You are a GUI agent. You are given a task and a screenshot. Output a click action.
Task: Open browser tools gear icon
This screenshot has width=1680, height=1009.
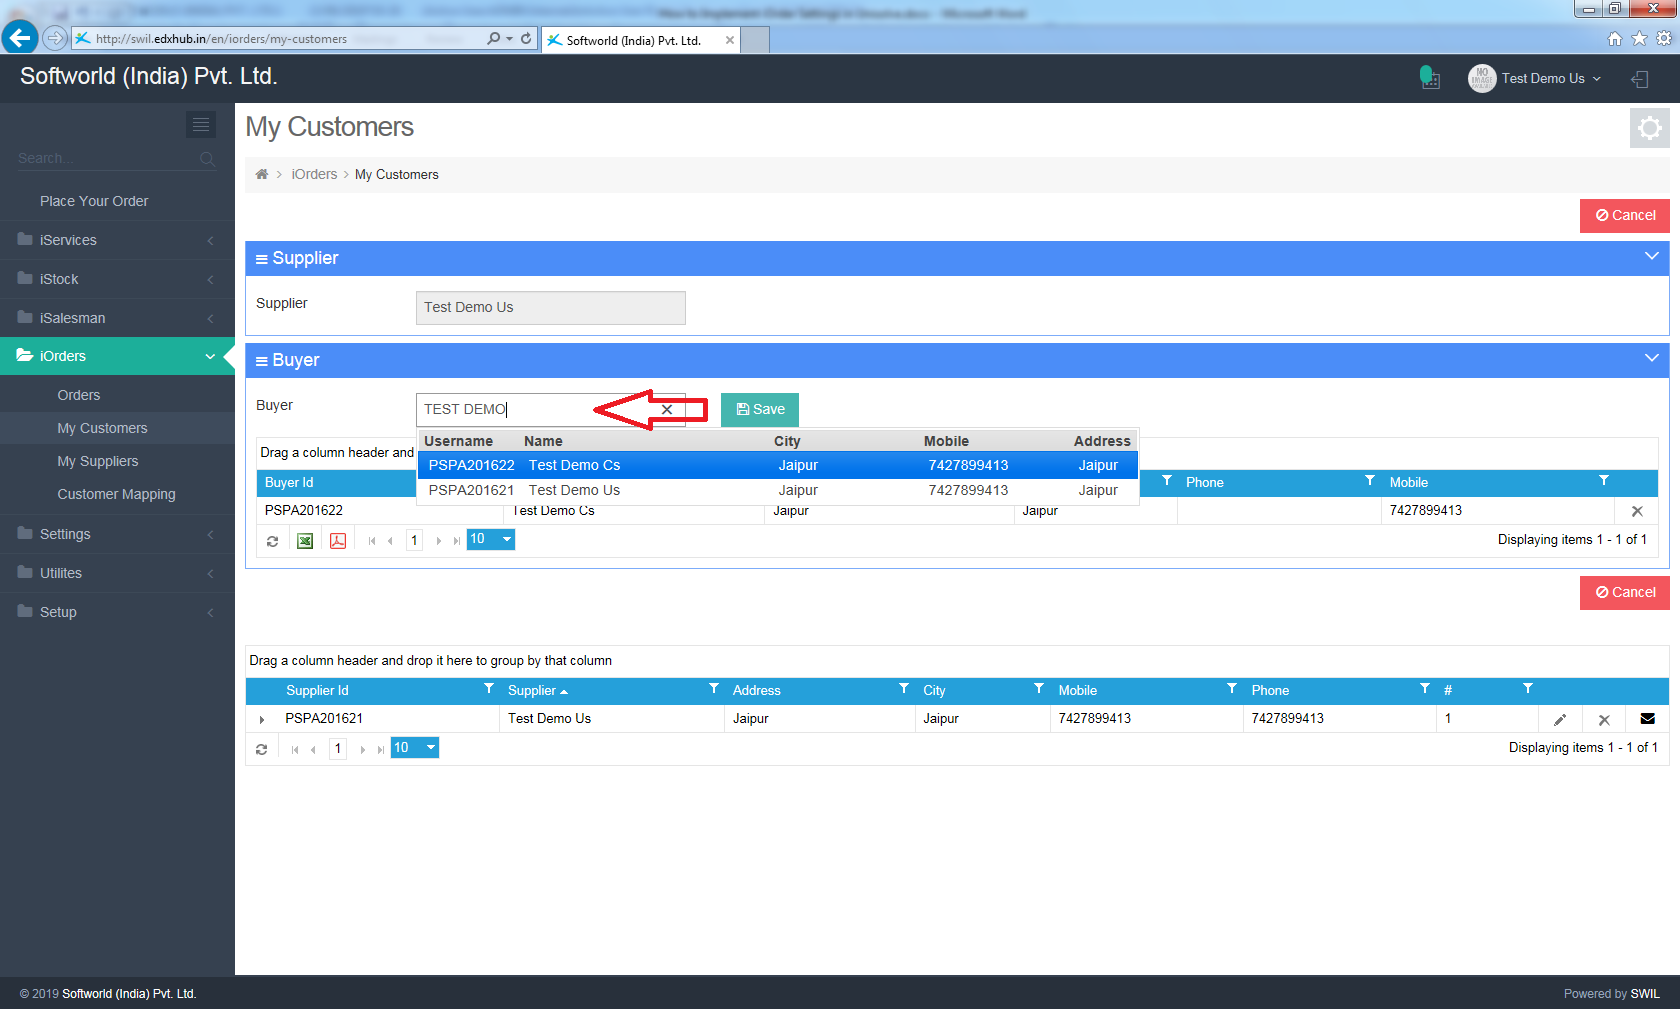click(1664, 38)
